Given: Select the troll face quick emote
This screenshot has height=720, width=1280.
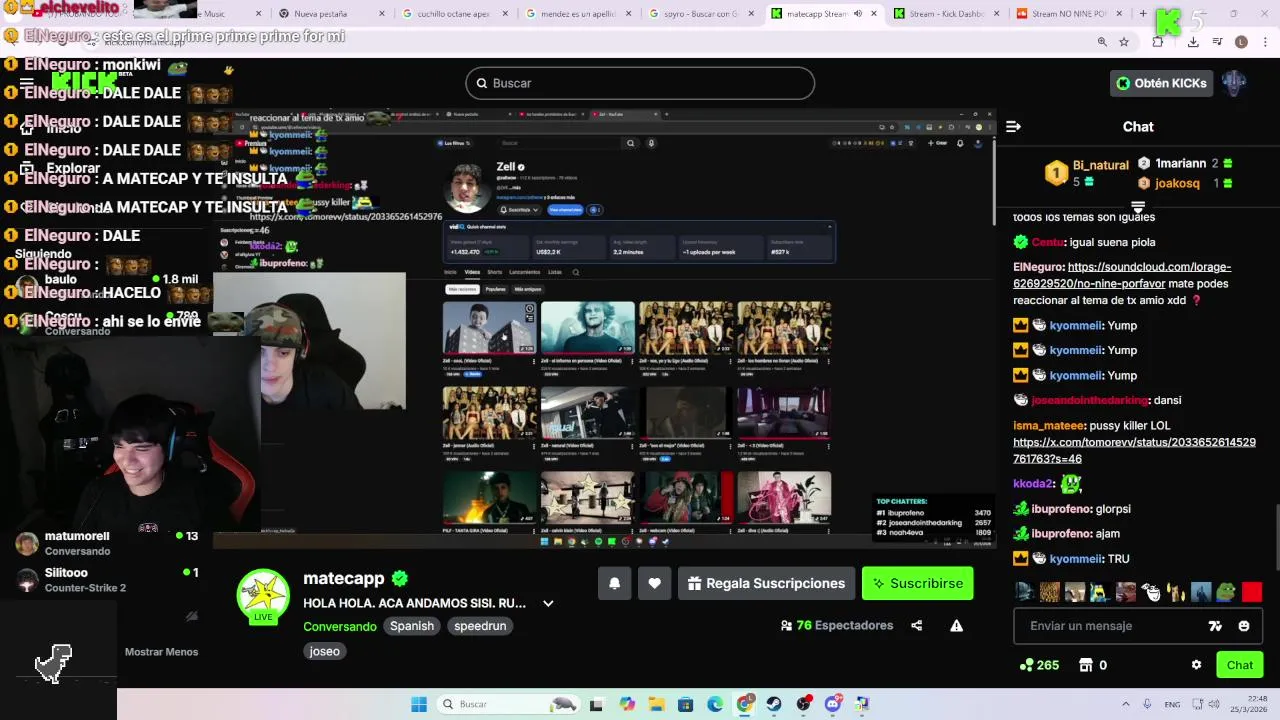Looking at the screenshot, I should (1151, 592).
